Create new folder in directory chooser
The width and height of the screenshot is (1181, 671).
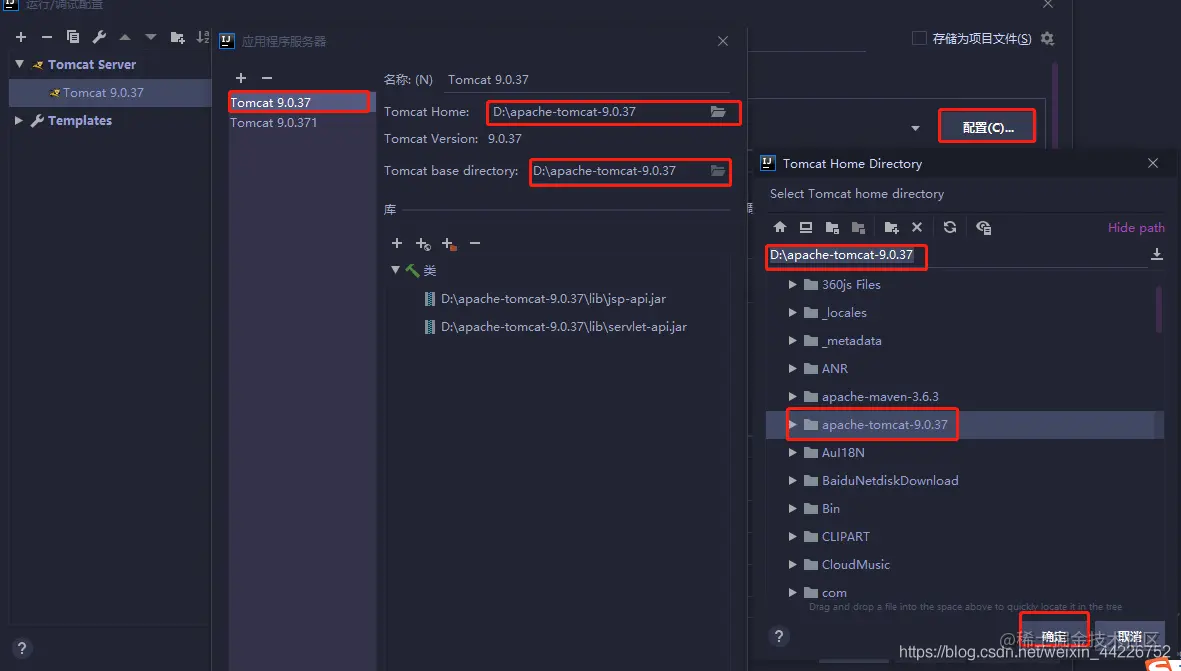click(x=892, y=227)
